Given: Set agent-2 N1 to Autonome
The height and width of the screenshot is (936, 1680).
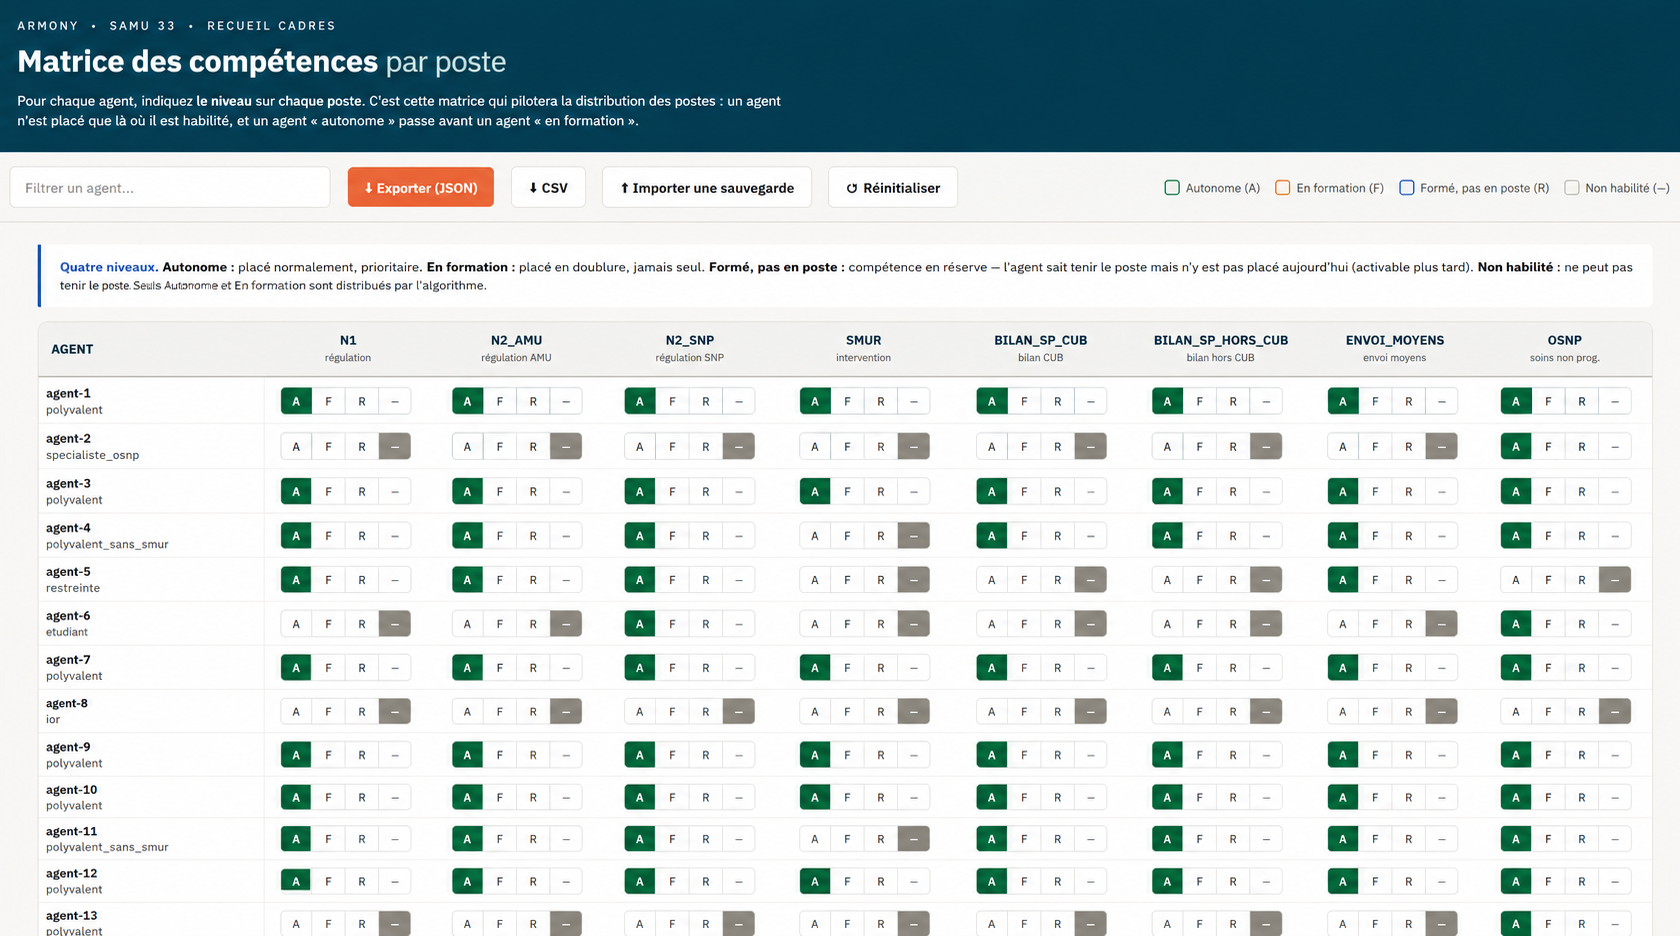Looking at the screenshot, I should pyautogui.click(x=296, y=446).
